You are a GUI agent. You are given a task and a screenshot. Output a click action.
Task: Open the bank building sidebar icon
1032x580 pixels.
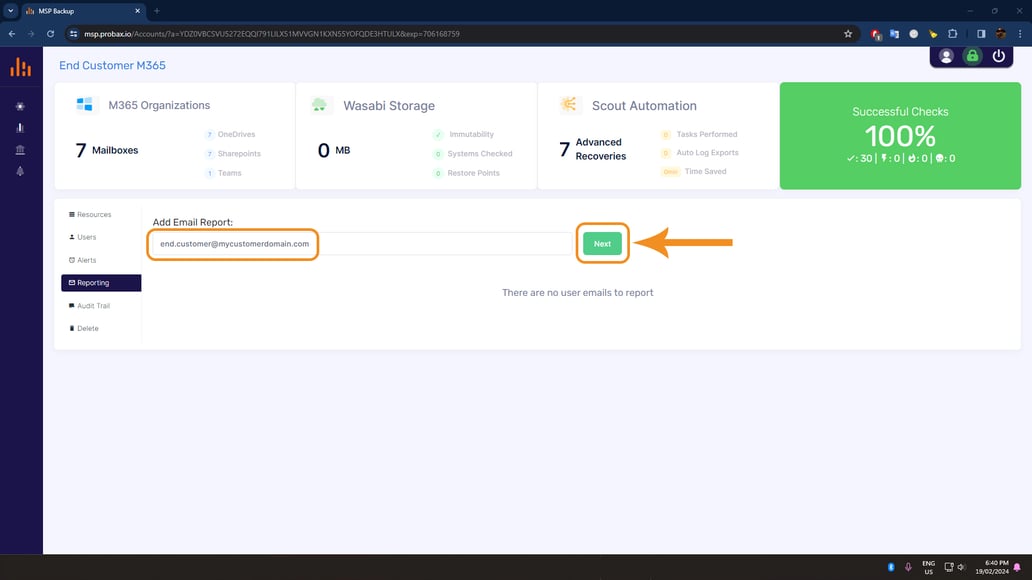20,149
